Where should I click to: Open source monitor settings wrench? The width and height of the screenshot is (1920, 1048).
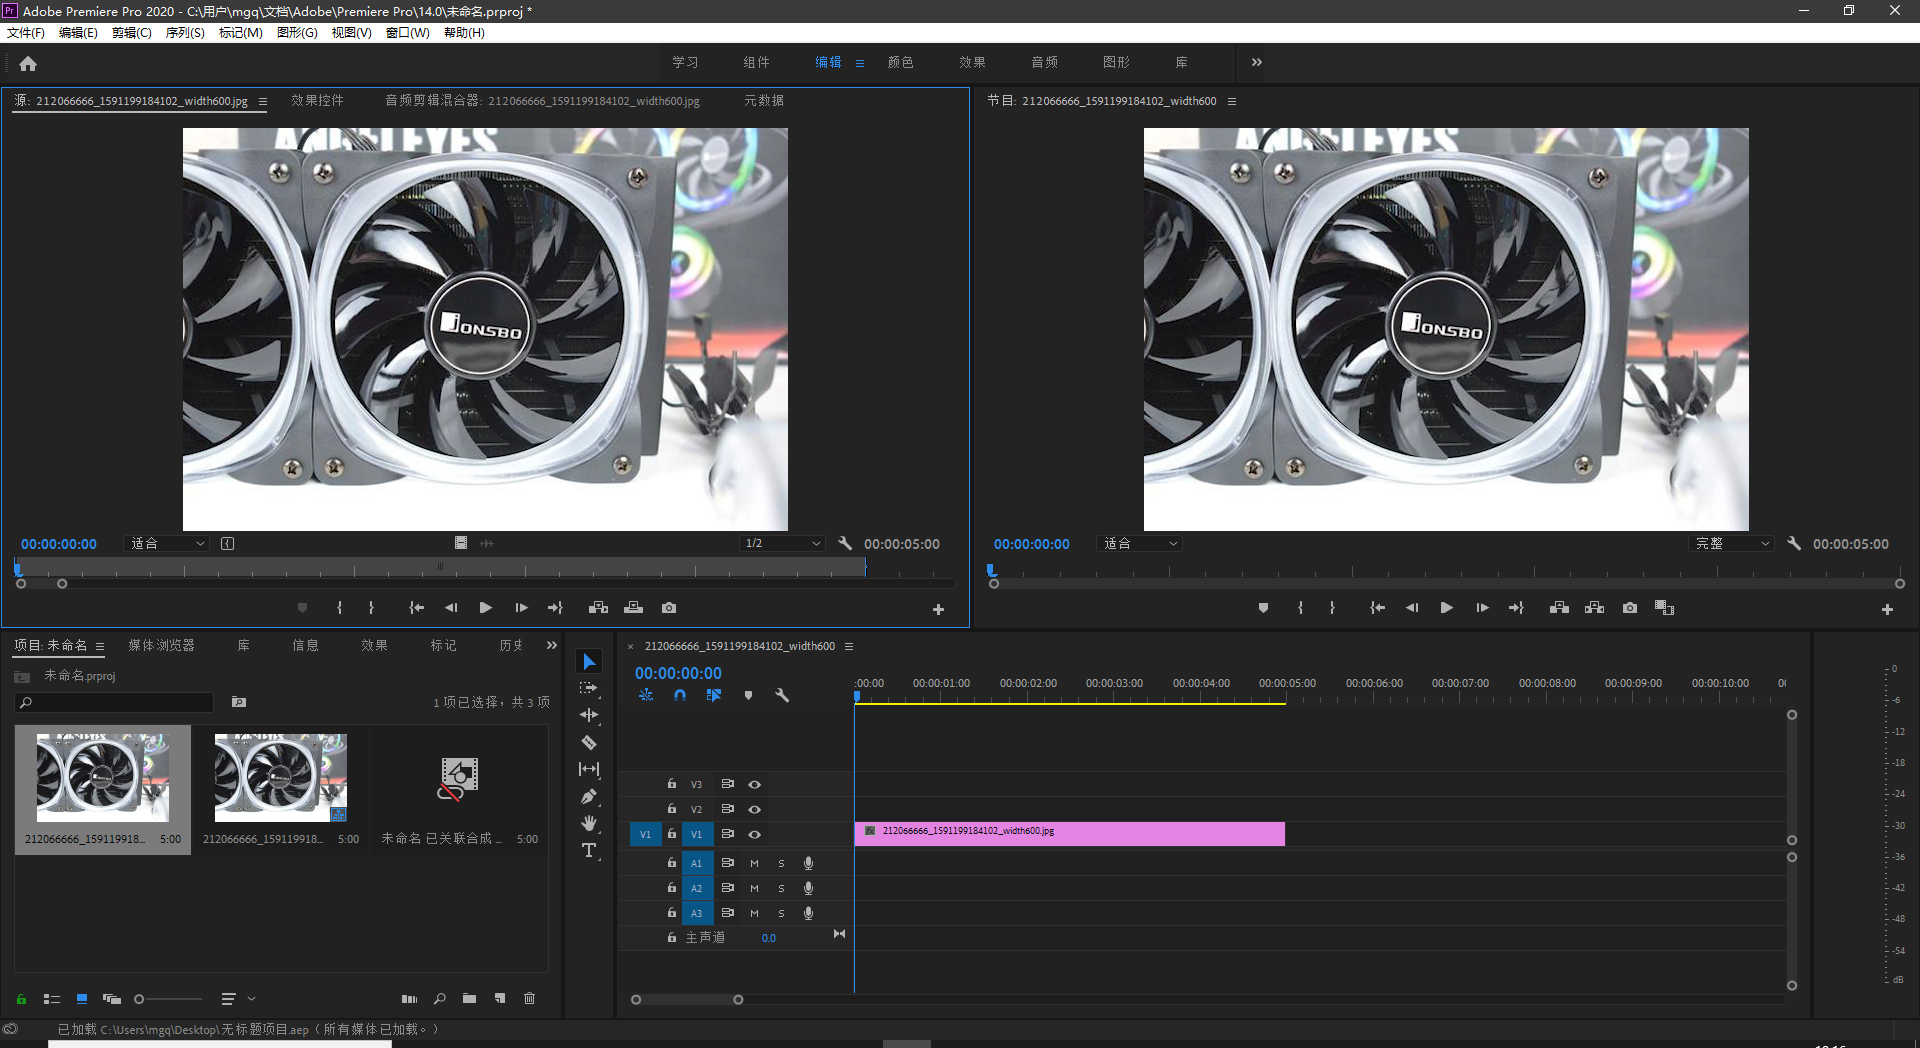(x=845, y=543)
